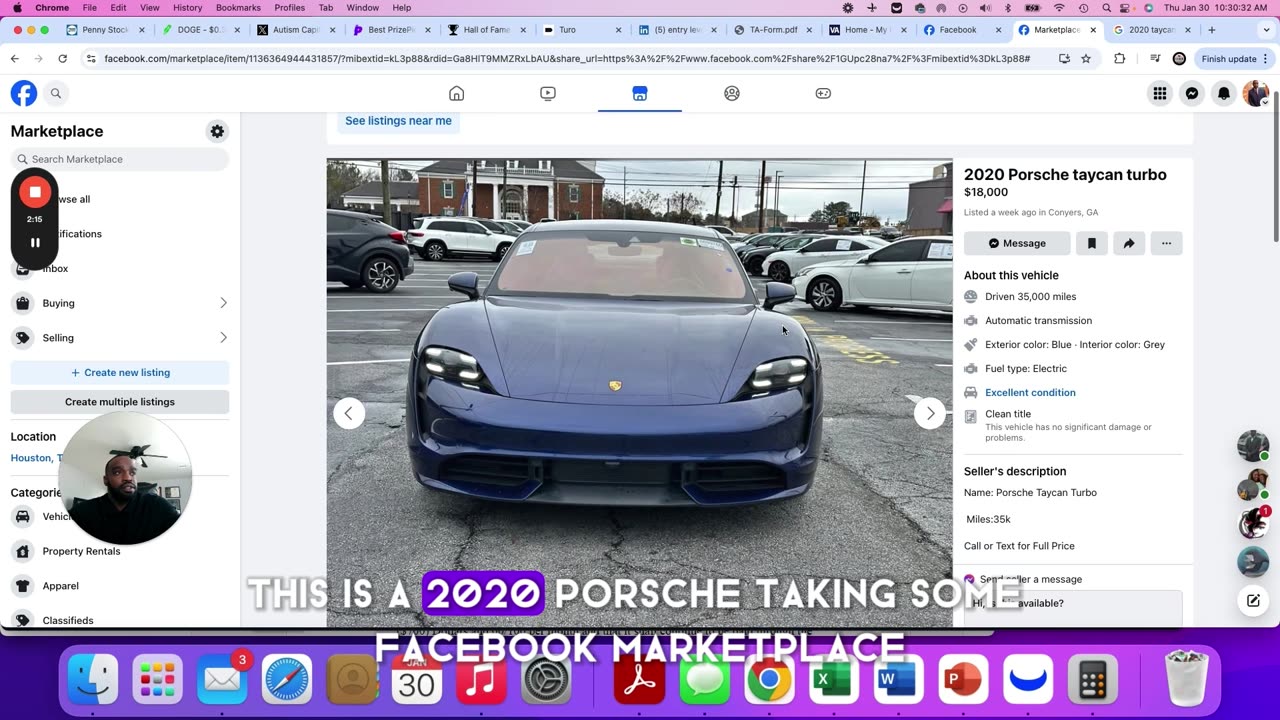Viewport: 1280px width, 720px height.
Task: Open the Facebook menu grid icon
Action: (1160, 93)
